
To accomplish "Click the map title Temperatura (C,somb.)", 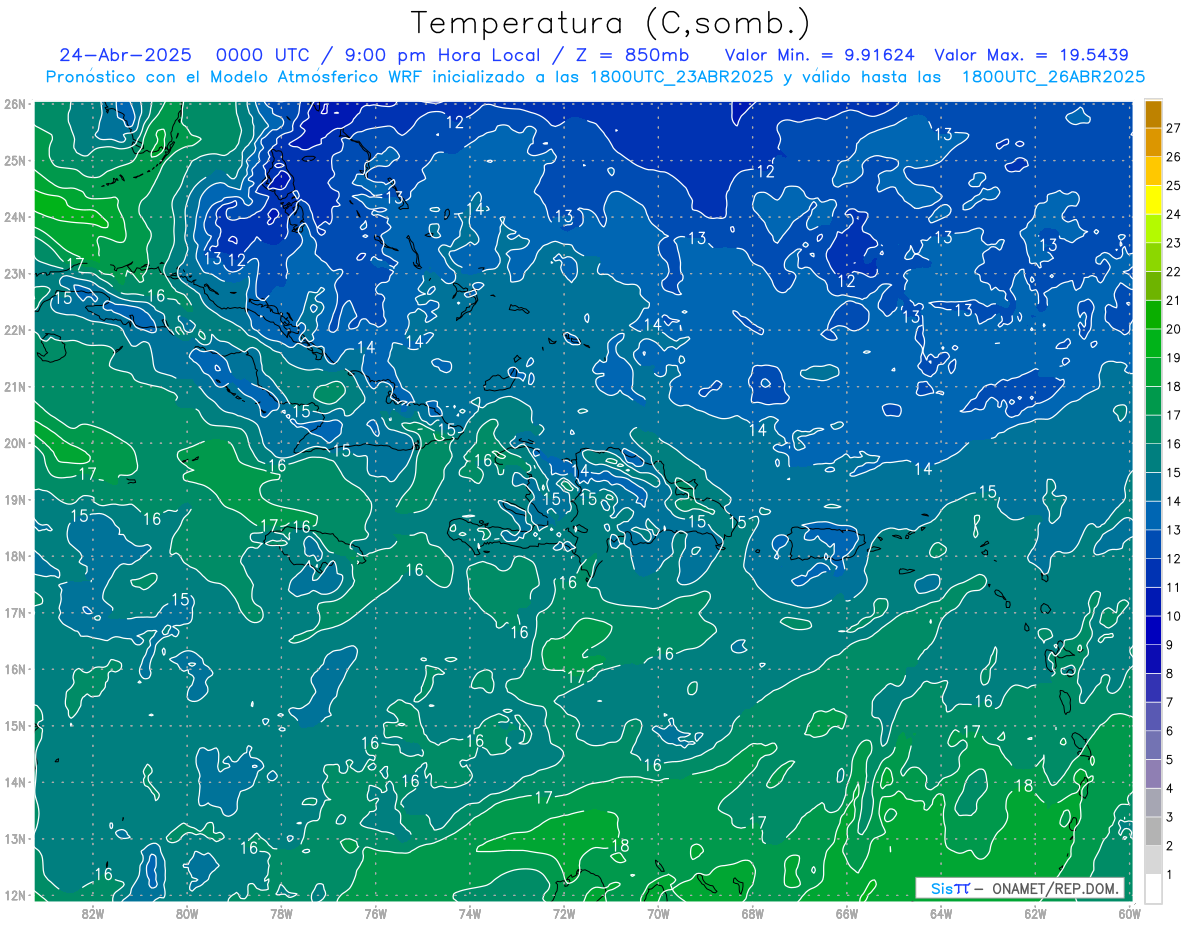I will [610, 23].
